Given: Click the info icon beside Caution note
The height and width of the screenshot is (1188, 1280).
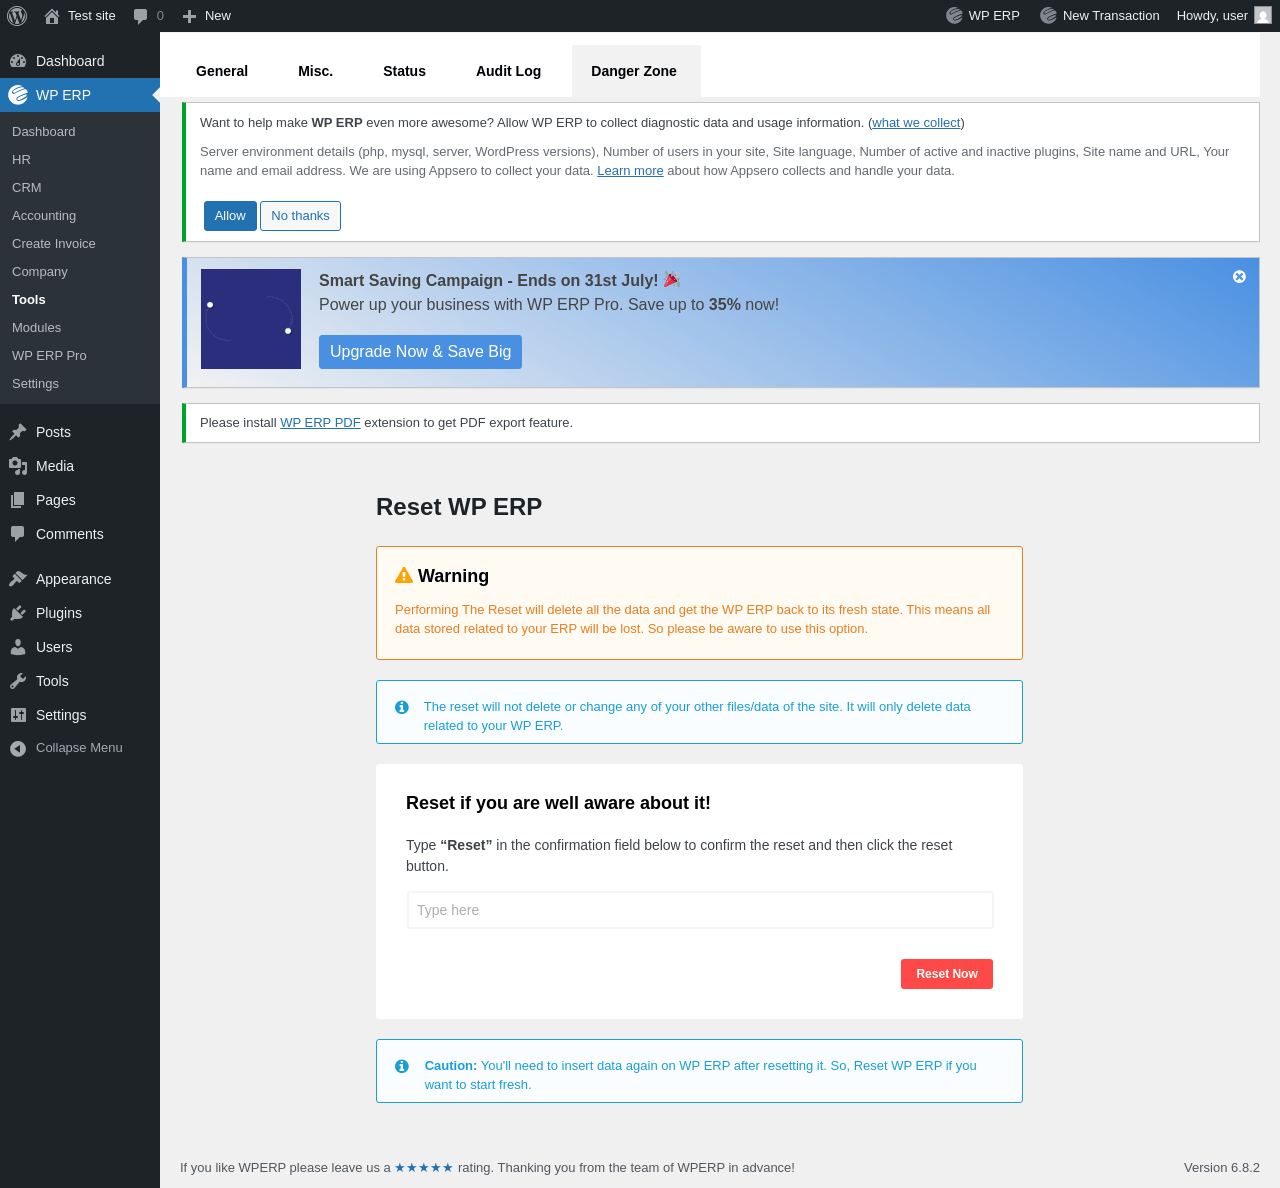Looking at the screenshot, I should (402, 1066).
